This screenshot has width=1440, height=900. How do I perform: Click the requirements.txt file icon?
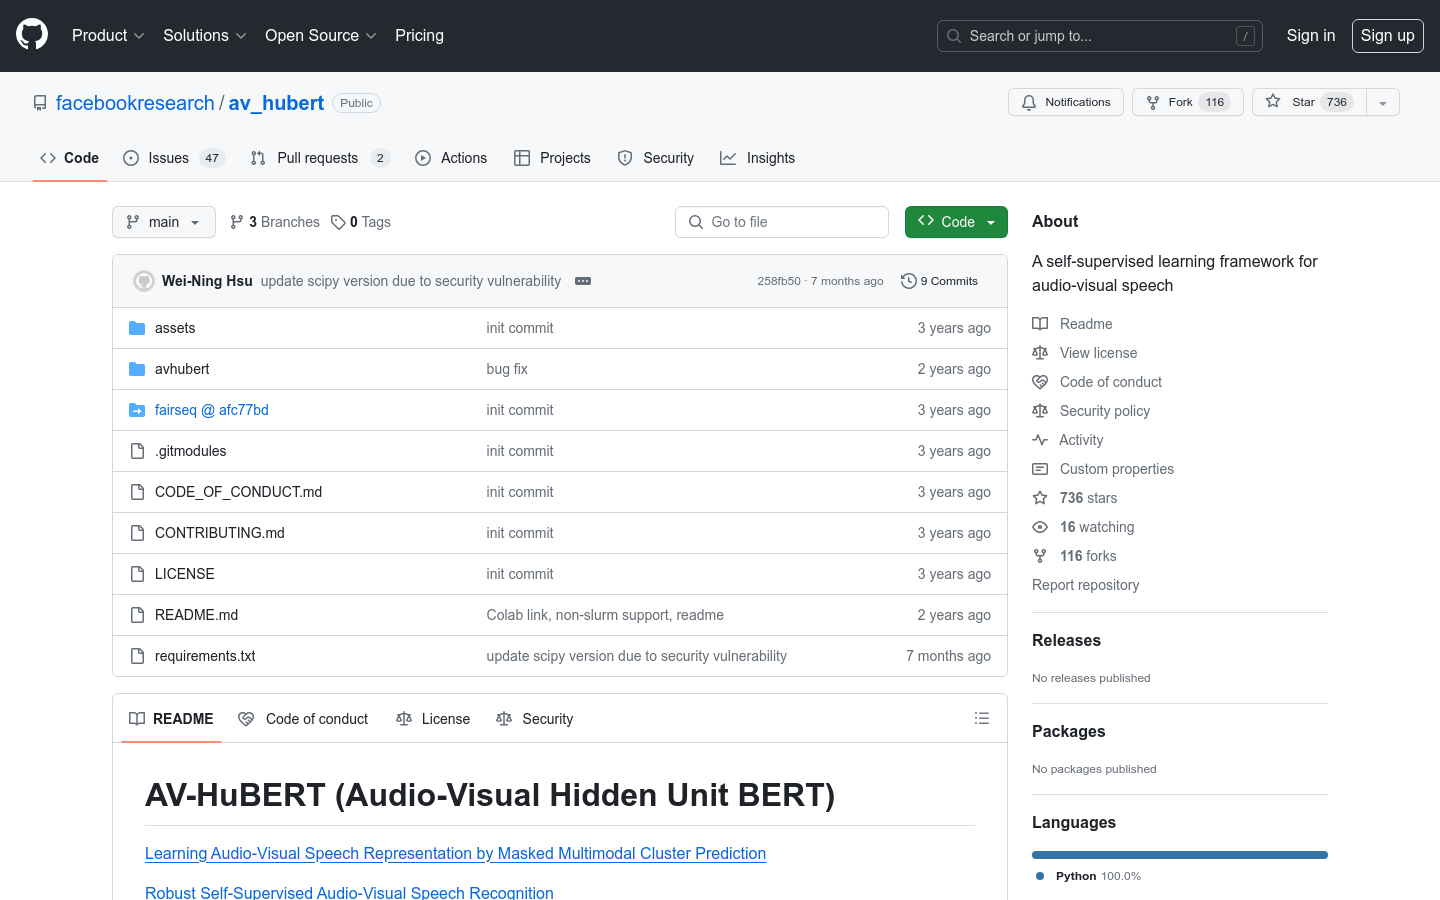137,656
